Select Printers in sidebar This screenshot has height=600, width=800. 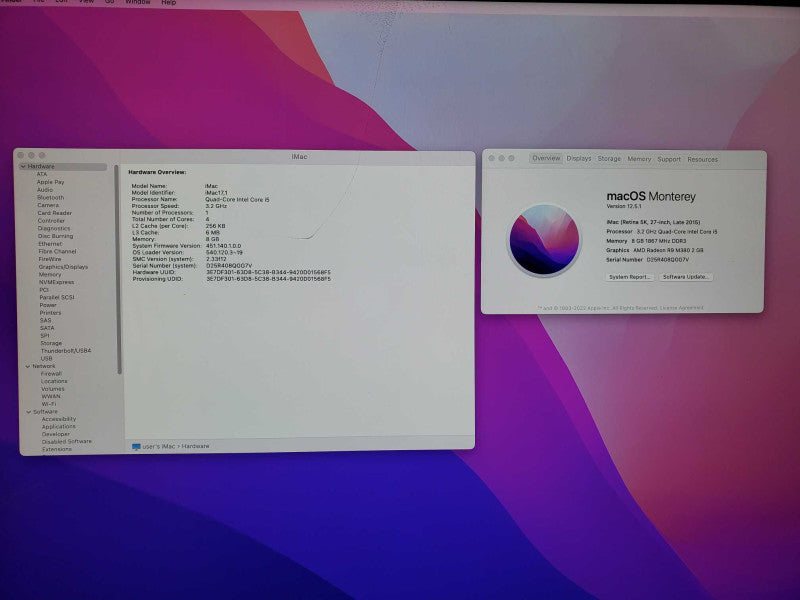[51, 313]
